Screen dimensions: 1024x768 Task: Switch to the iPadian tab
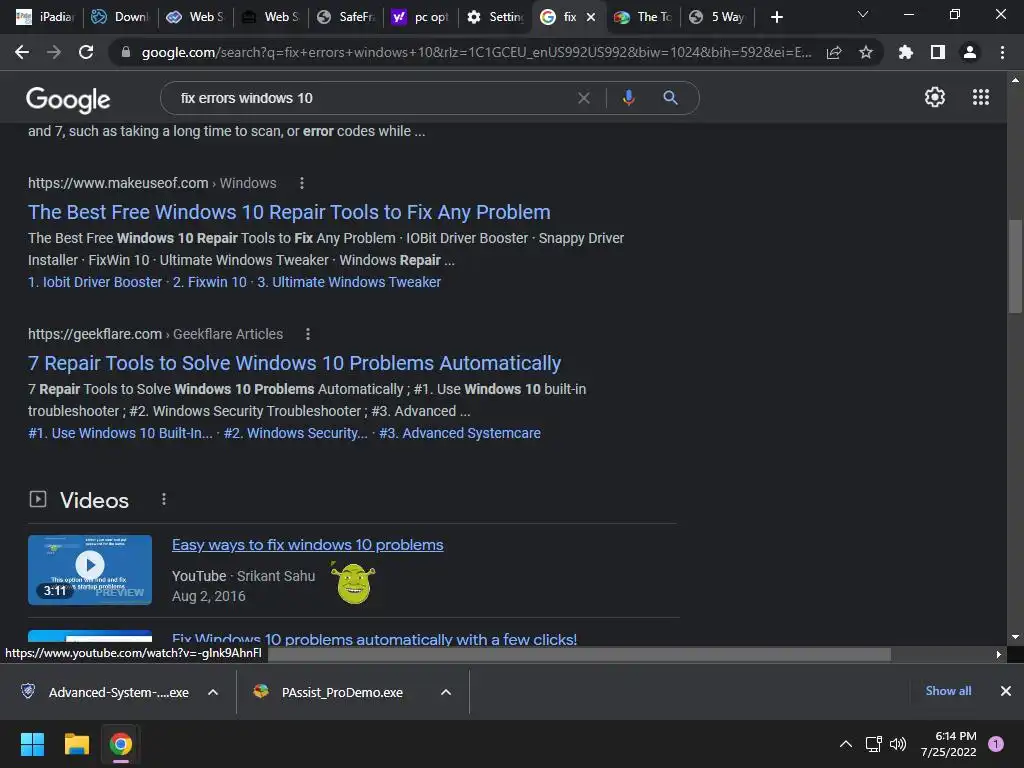46,17
